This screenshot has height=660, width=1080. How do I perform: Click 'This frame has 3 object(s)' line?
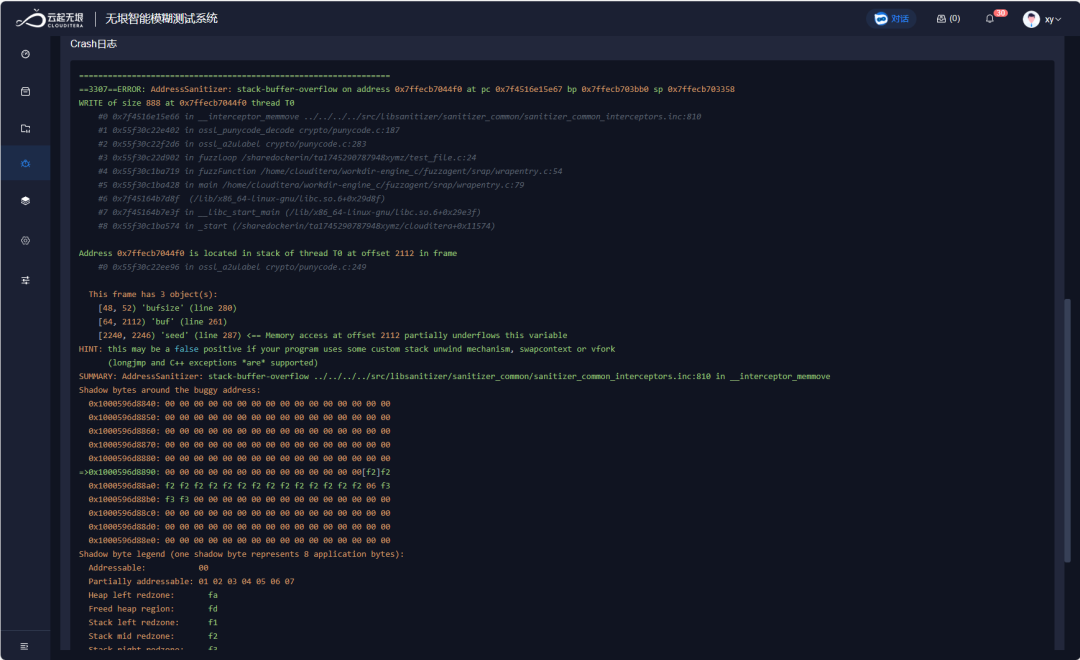(153, 294)
